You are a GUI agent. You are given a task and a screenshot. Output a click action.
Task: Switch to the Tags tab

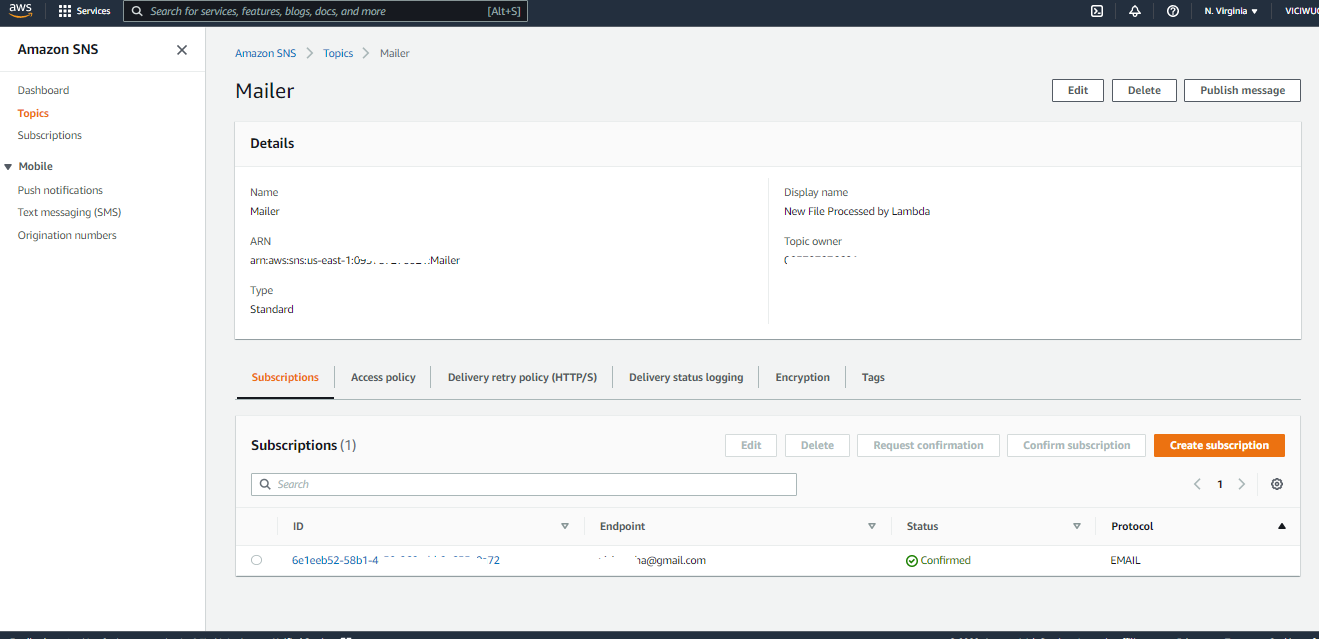[873, 377]
